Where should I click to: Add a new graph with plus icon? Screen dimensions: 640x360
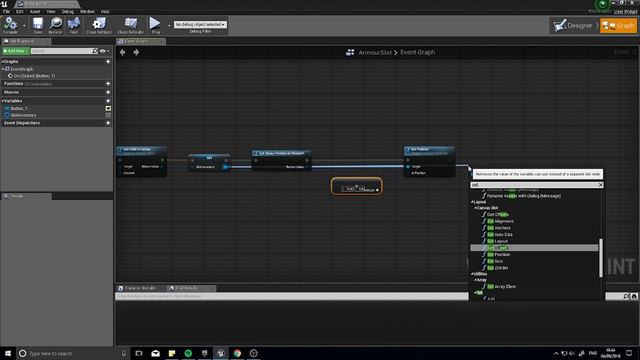tap(108, 62)
